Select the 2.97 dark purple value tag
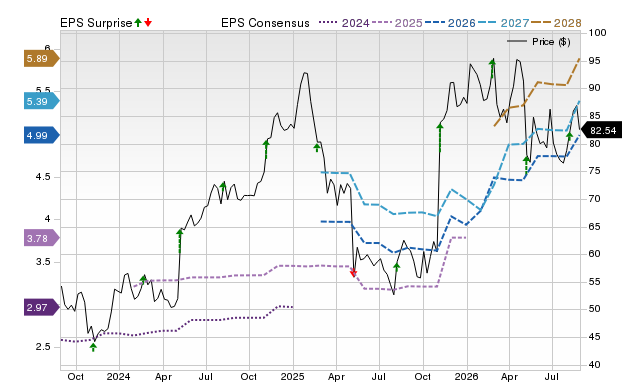The image size is (640, 382). coord(42,307)
